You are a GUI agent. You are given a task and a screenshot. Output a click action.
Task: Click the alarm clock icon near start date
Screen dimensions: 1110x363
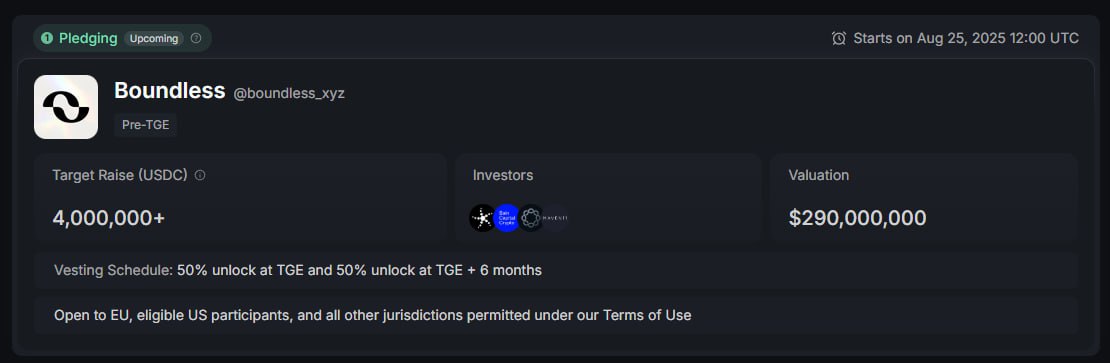click(839, 38)
